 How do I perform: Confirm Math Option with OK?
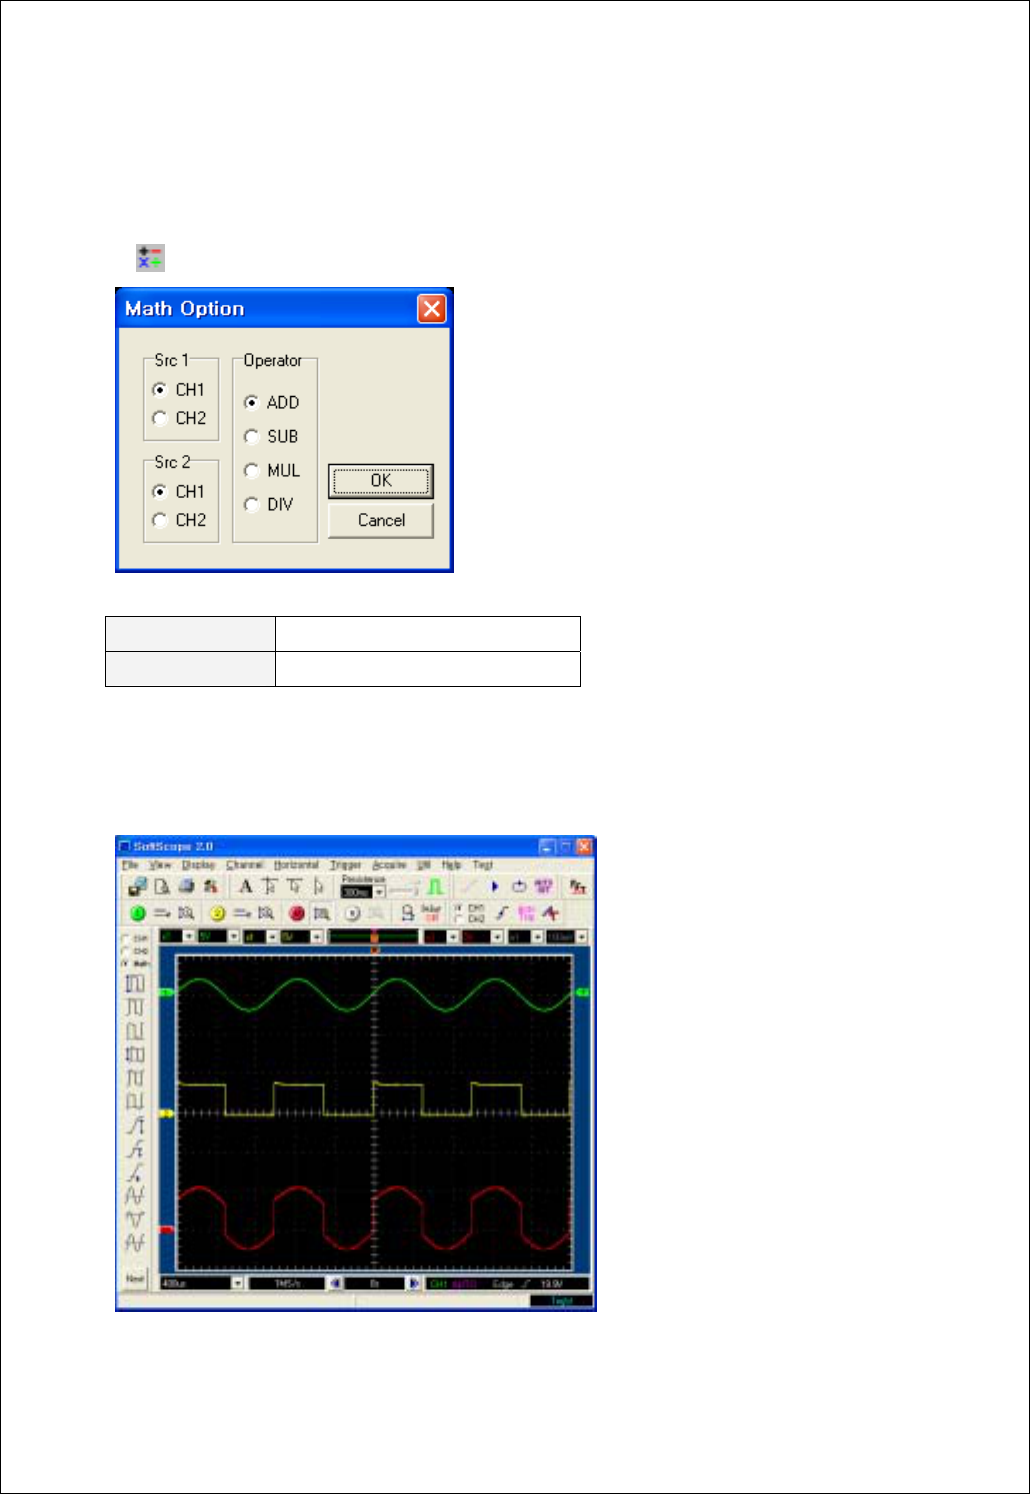tap(381, 481)
